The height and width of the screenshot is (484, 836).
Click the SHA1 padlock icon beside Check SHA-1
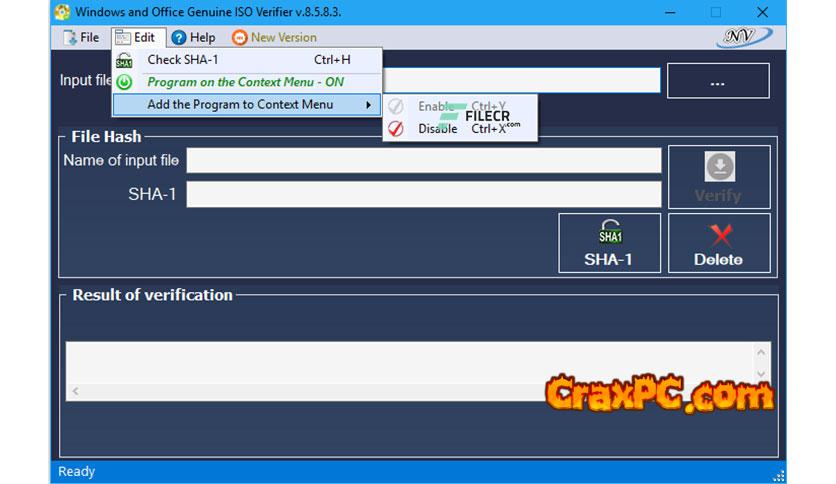coord(124,60)
